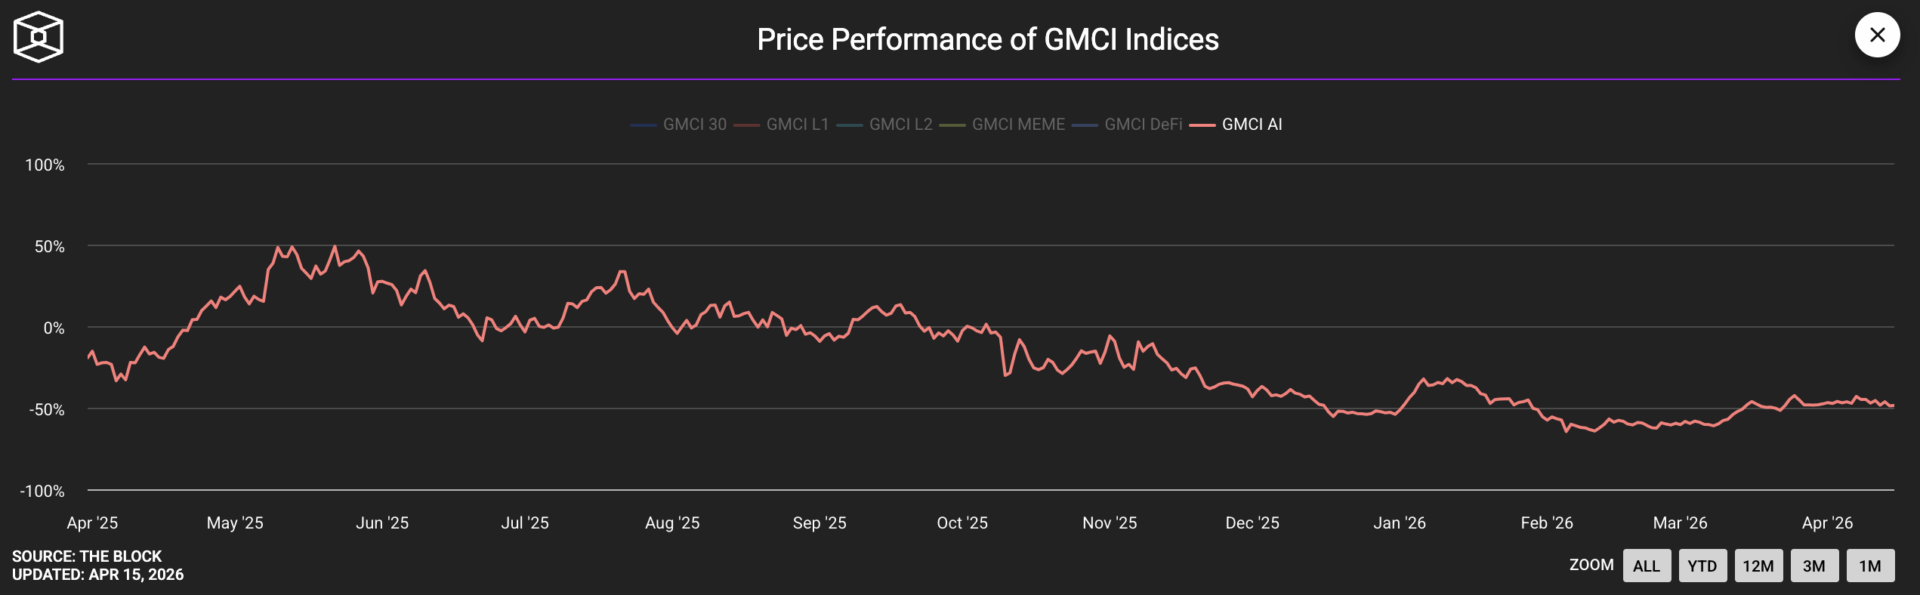Click the "100%" y-axis label
This screenshot has height=595, width=1920.
[x=45, y=165]
